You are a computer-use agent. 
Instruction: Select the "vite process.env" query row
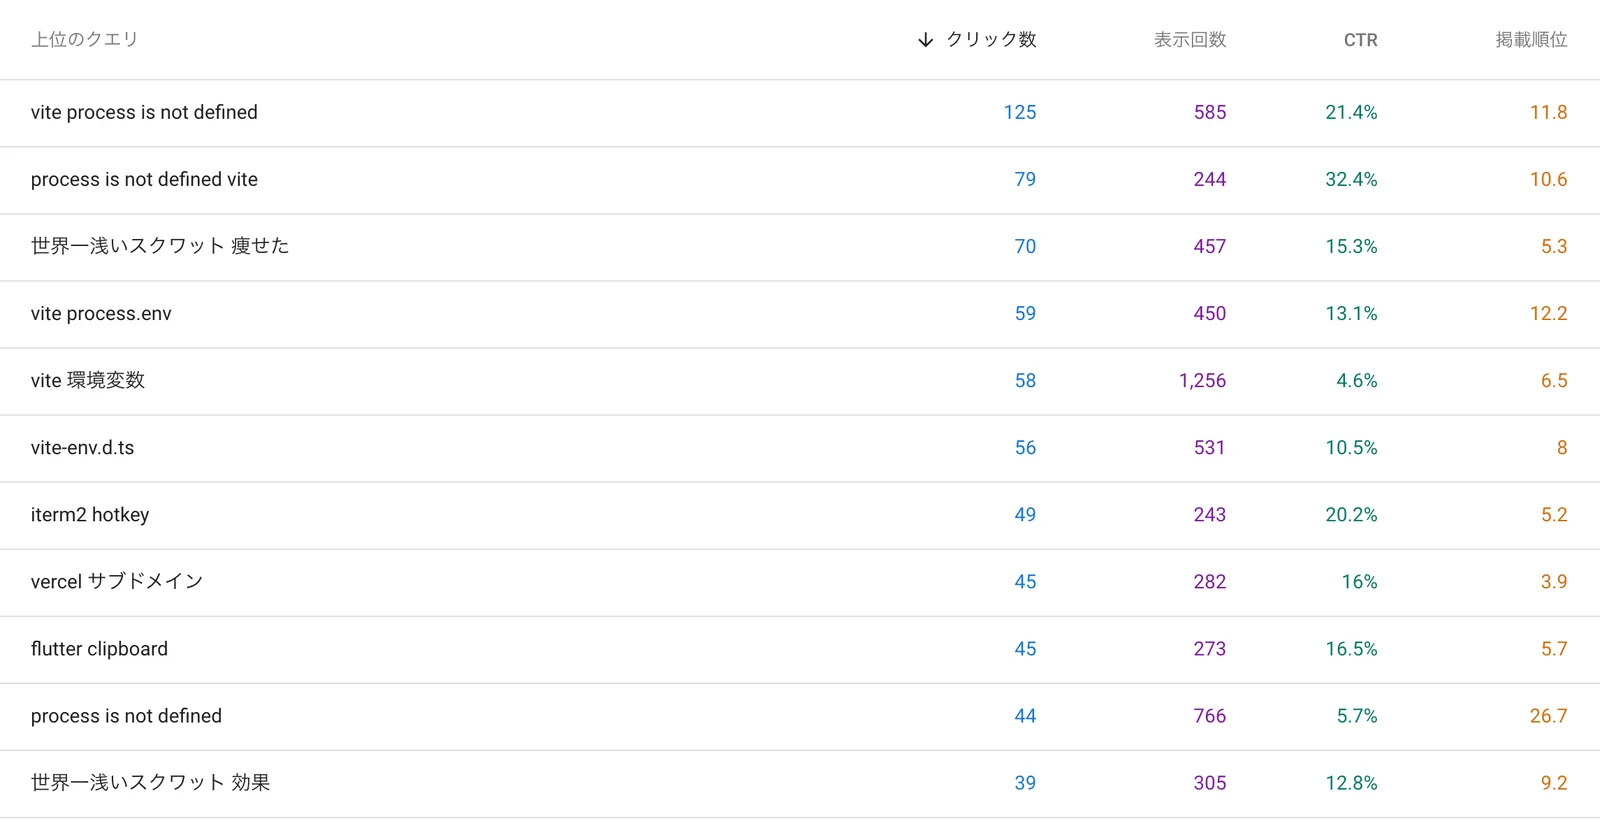[x=101, y=314]
